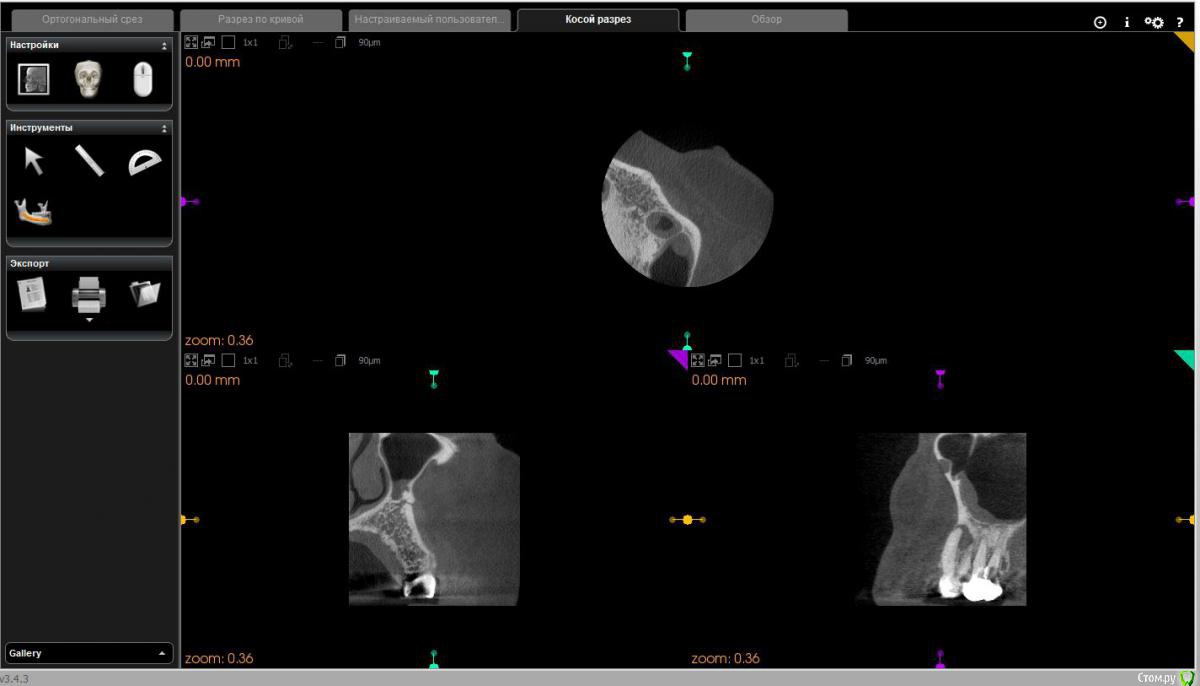Click the info "i" button
Viewport: 1200px width, 686px height.
[x=1127, y=22]
